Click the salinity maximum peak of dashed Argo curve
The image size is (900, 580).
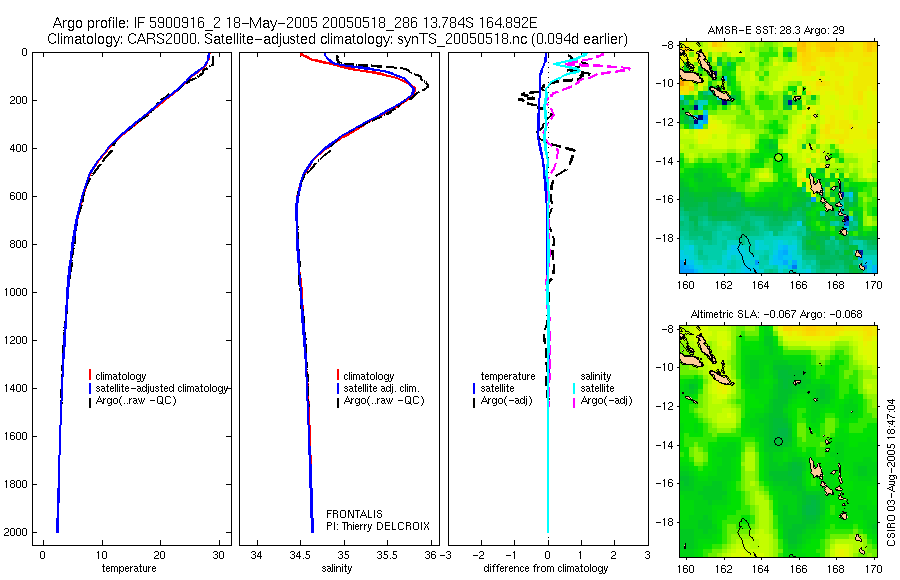tap(428, 87)
